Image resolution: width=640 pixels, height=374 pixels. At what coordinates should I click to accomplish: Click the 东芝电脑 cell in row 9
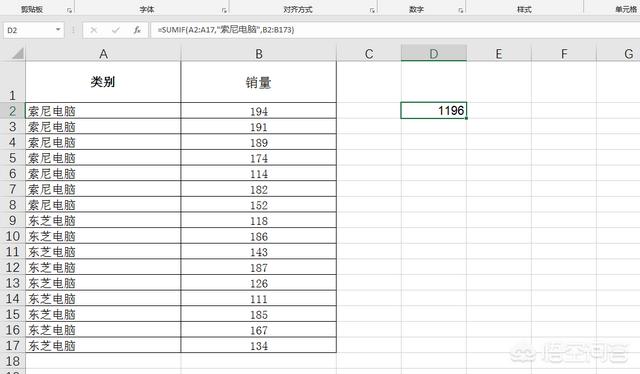[x=103, y=220]
